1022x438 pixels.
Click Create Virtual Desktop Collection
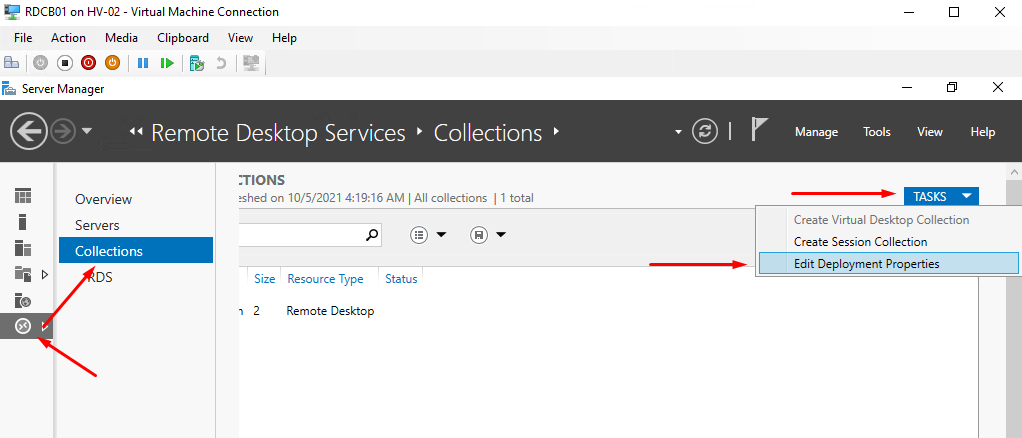point(881,220)
